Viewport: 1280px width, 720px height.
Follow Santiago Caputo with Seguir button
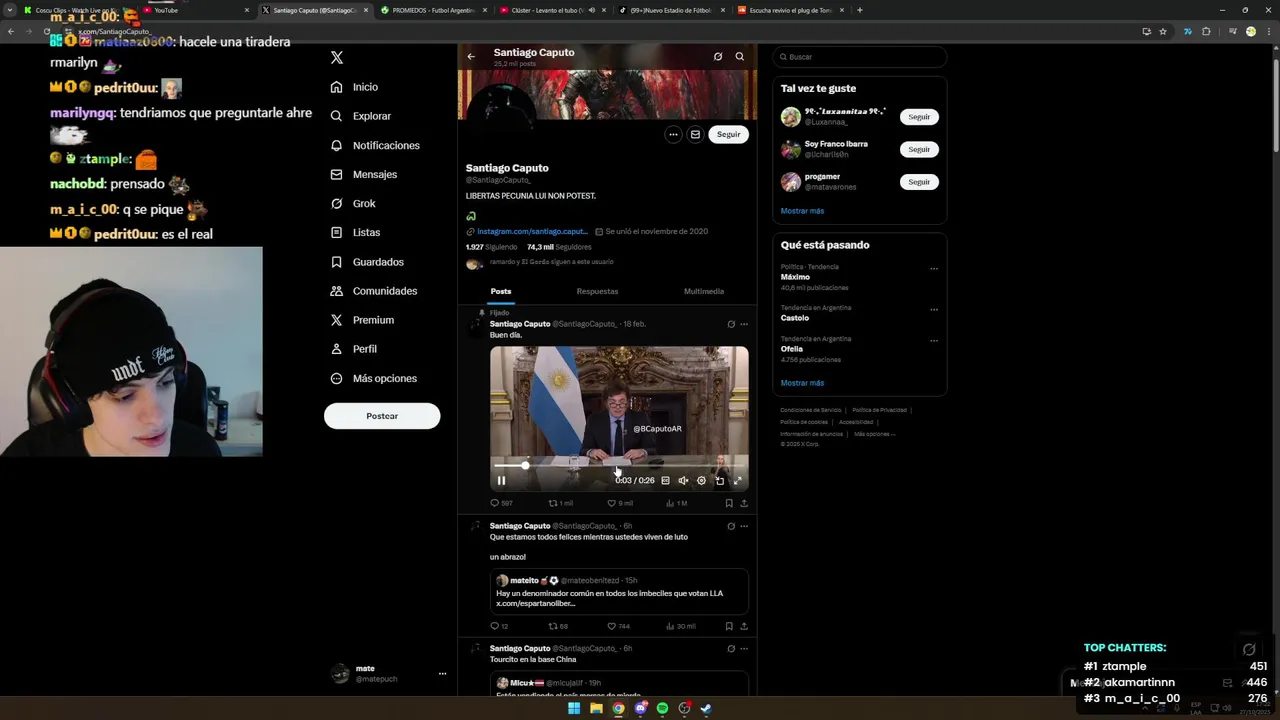[x=728, y=134]
